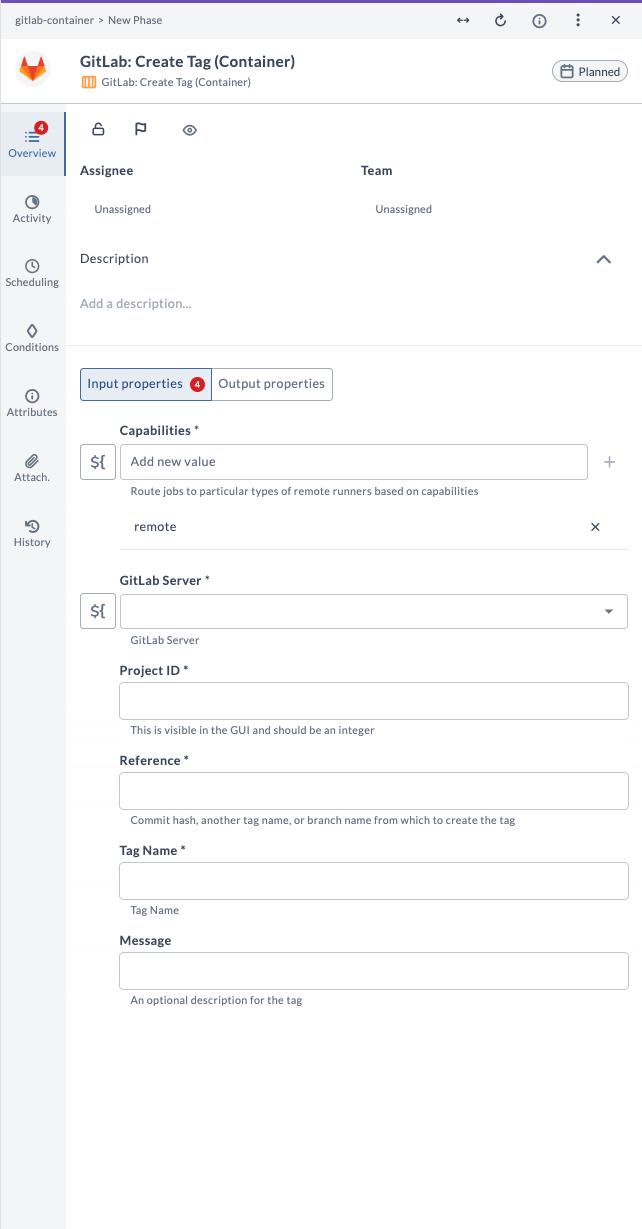Click the expand width arrows icon
642x1229 pixels.
click(x=463, y=20)
